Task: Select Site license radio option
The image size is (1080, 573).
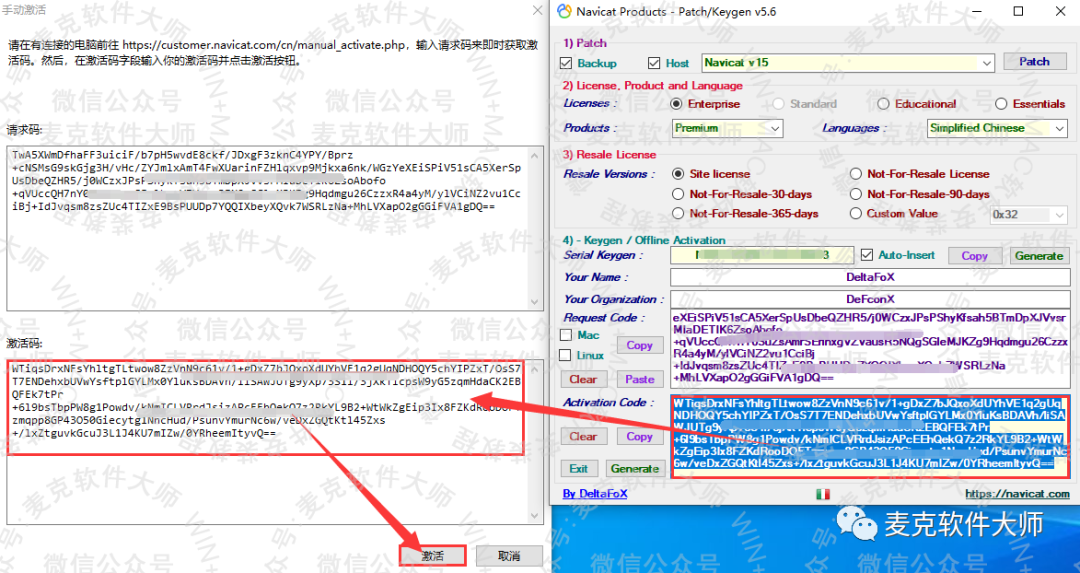Action: click(x=678, y=174)
